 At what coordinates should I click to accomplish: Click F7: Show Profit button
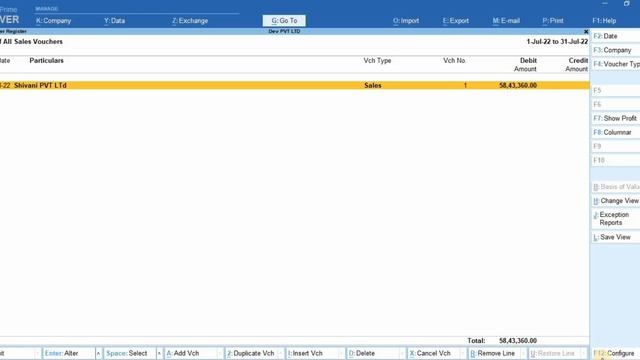tap(616, 118)
